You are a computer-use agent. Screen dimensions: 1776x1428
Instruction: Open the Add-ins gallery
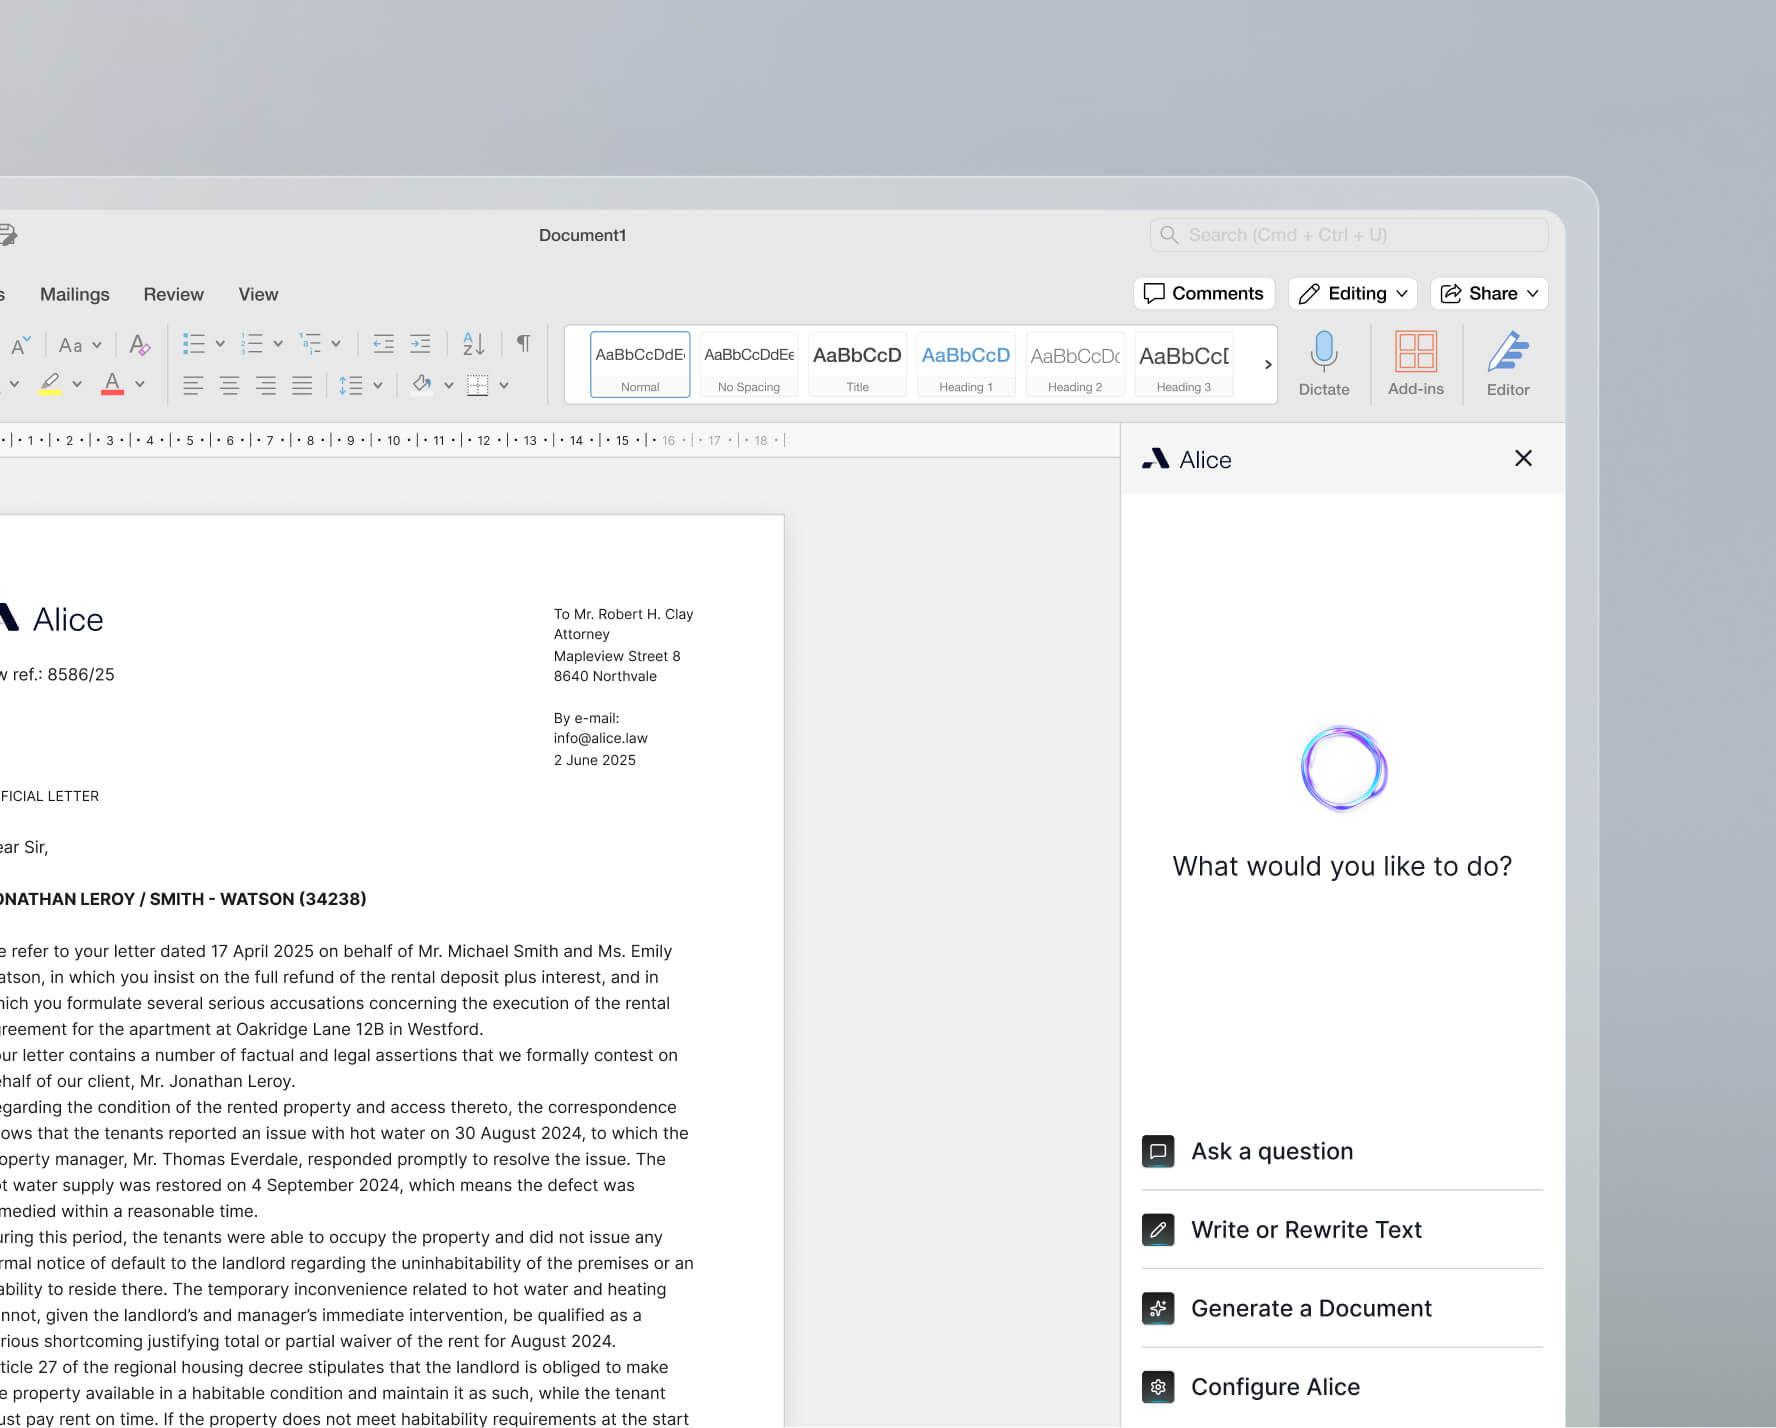point(1416,364)
